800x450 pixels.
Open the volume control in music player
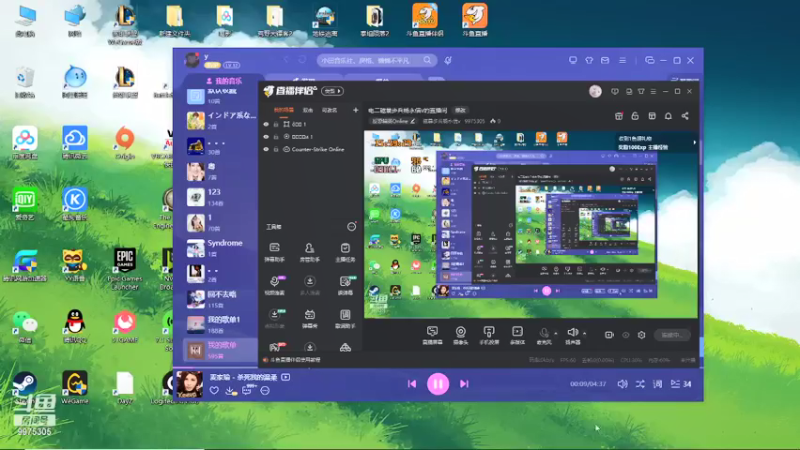pyautogui.click(x=622, y=384)
